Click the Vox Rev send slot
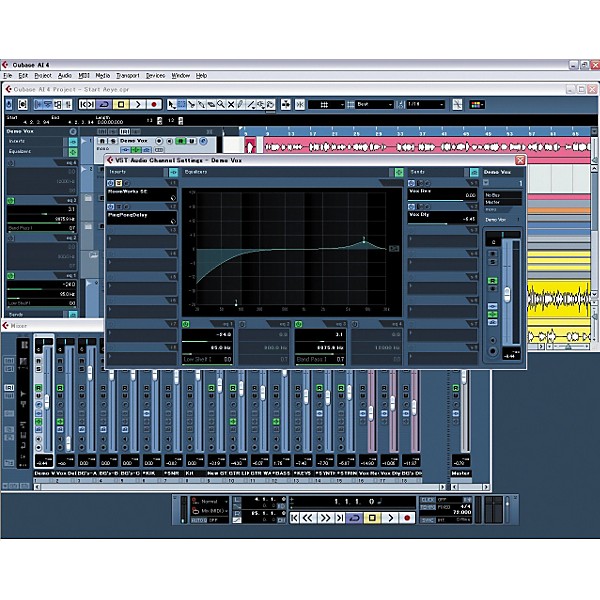This screenshot has width=600, height=600. [442, 194]
